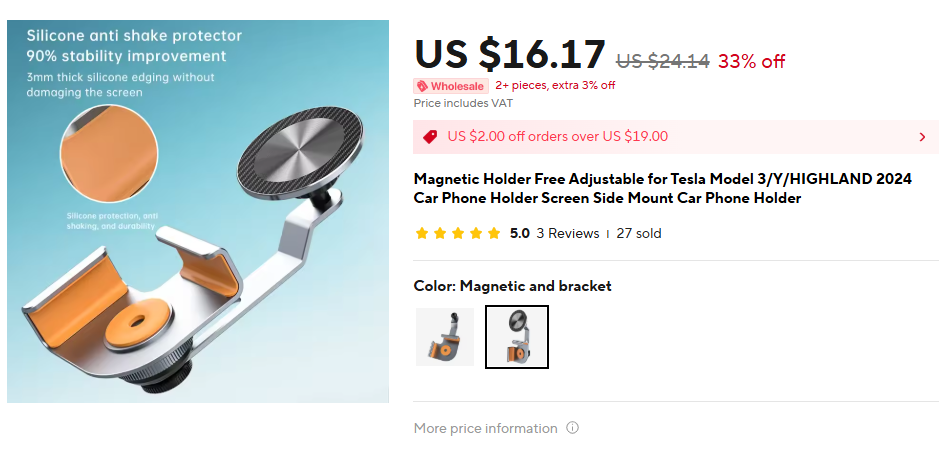
Task: Click the US $2.00 off orders coupon text
Action: tap(557, 137)
